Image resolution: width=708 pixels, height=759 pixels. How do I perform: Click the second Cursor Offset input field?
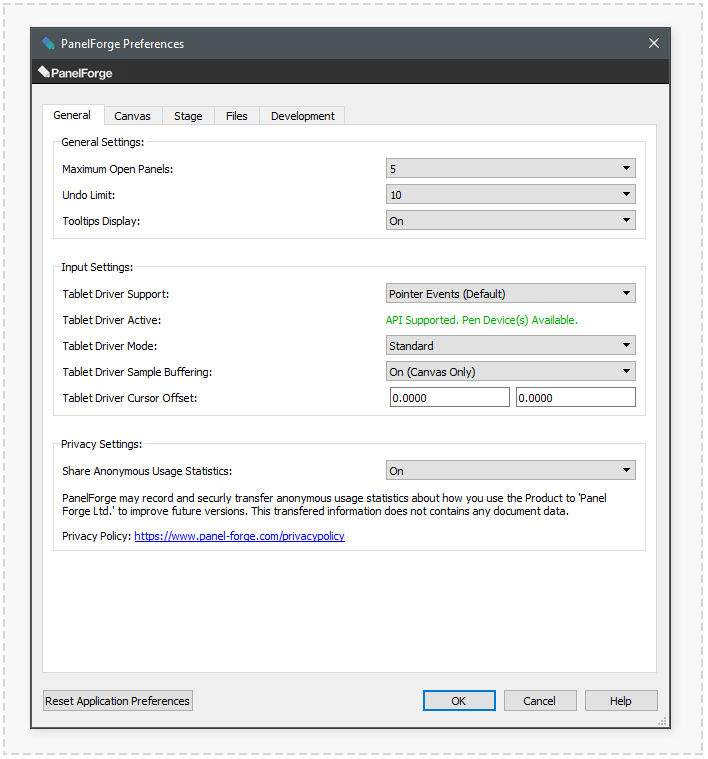(575, 398)
